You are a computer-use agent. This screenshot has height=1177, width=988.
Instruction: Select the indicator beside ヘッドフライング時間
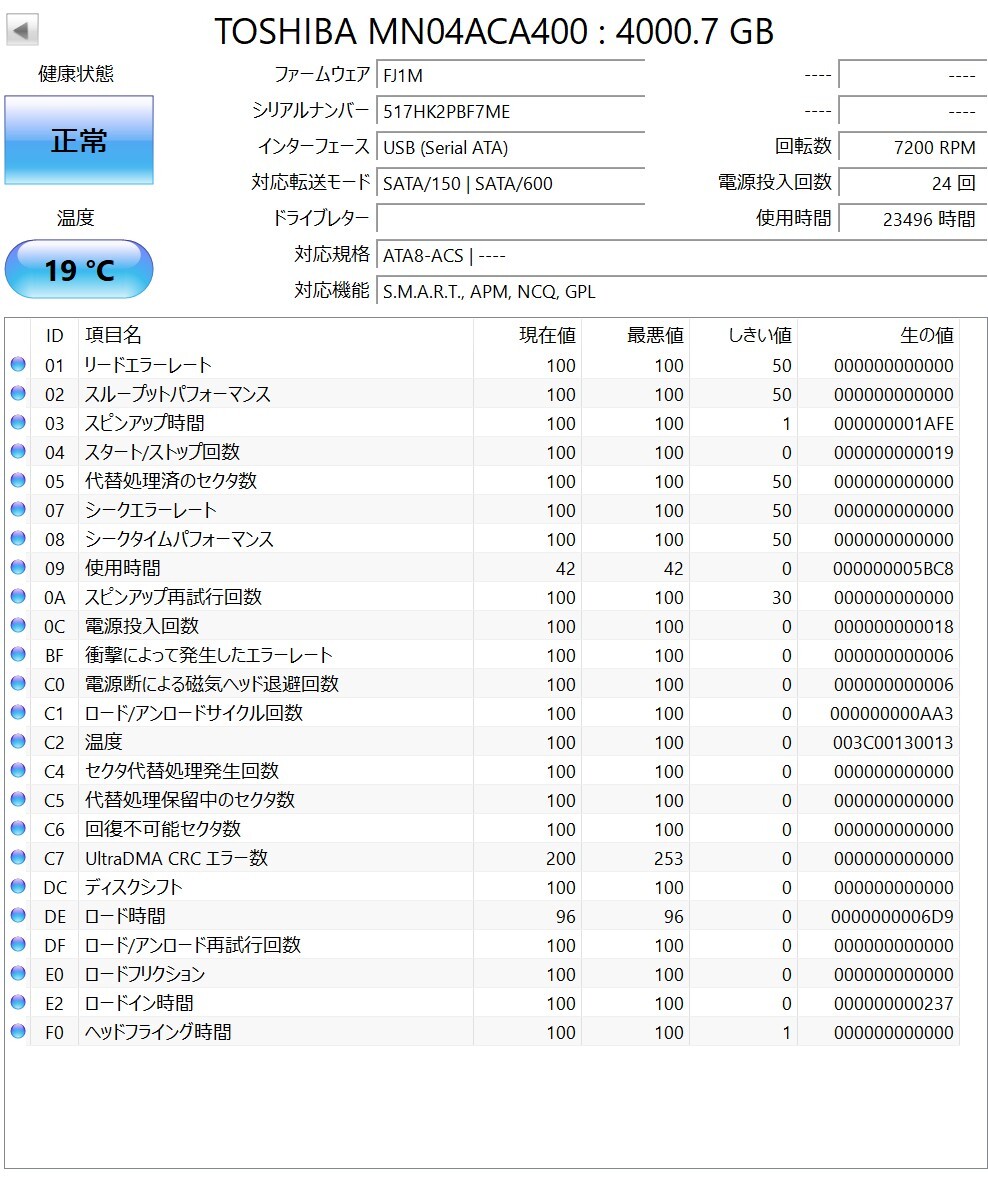(x=17, y=1031)
